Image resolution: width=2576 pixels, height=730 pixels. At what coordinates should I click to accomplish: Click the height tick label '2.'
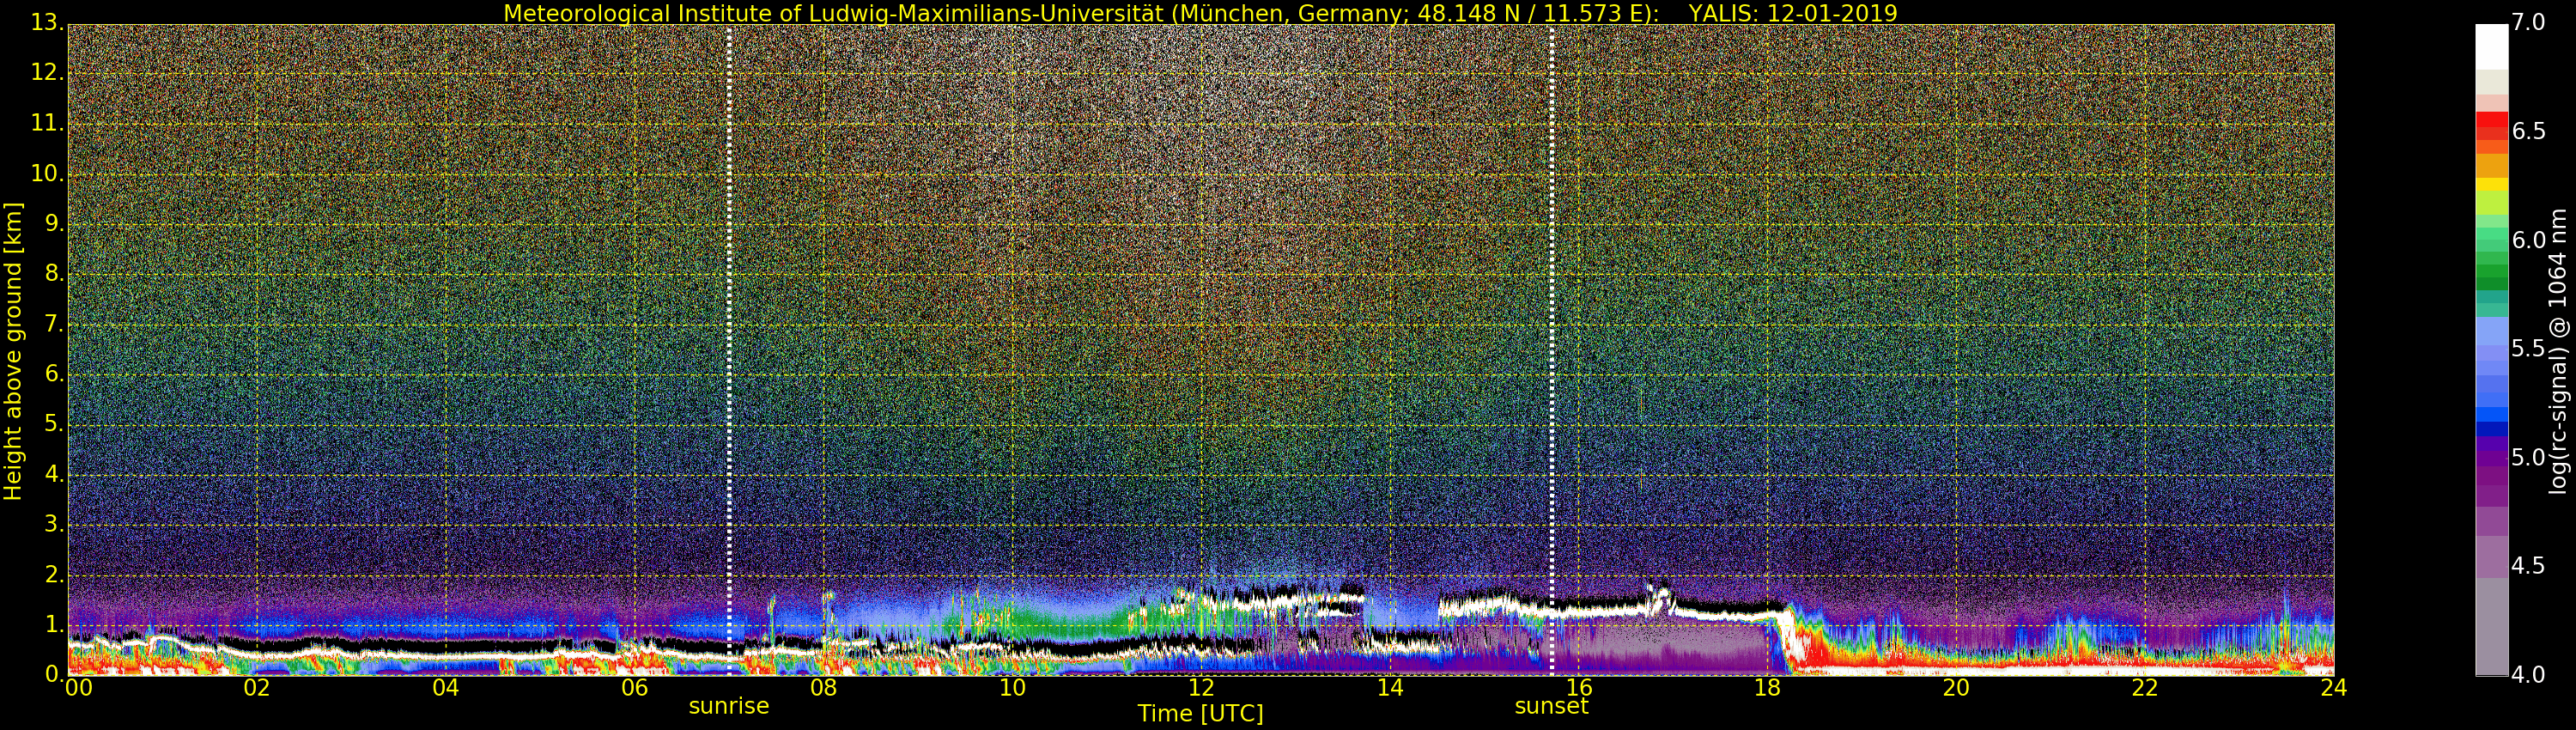(x=54, y=574)
